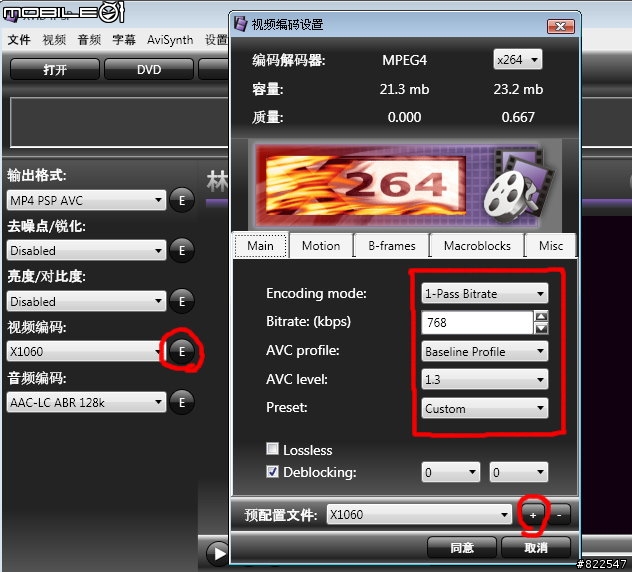Image resolution: width=632 pixels, height=572 pixels.
Task: Switch to the Motion tab
Action: coord(321,245)
